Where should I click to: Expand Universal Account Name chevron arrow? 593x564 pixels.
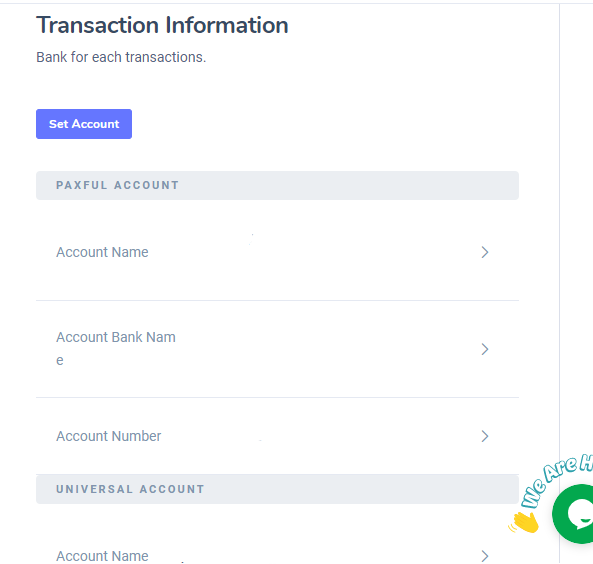(x=485, y=556)
